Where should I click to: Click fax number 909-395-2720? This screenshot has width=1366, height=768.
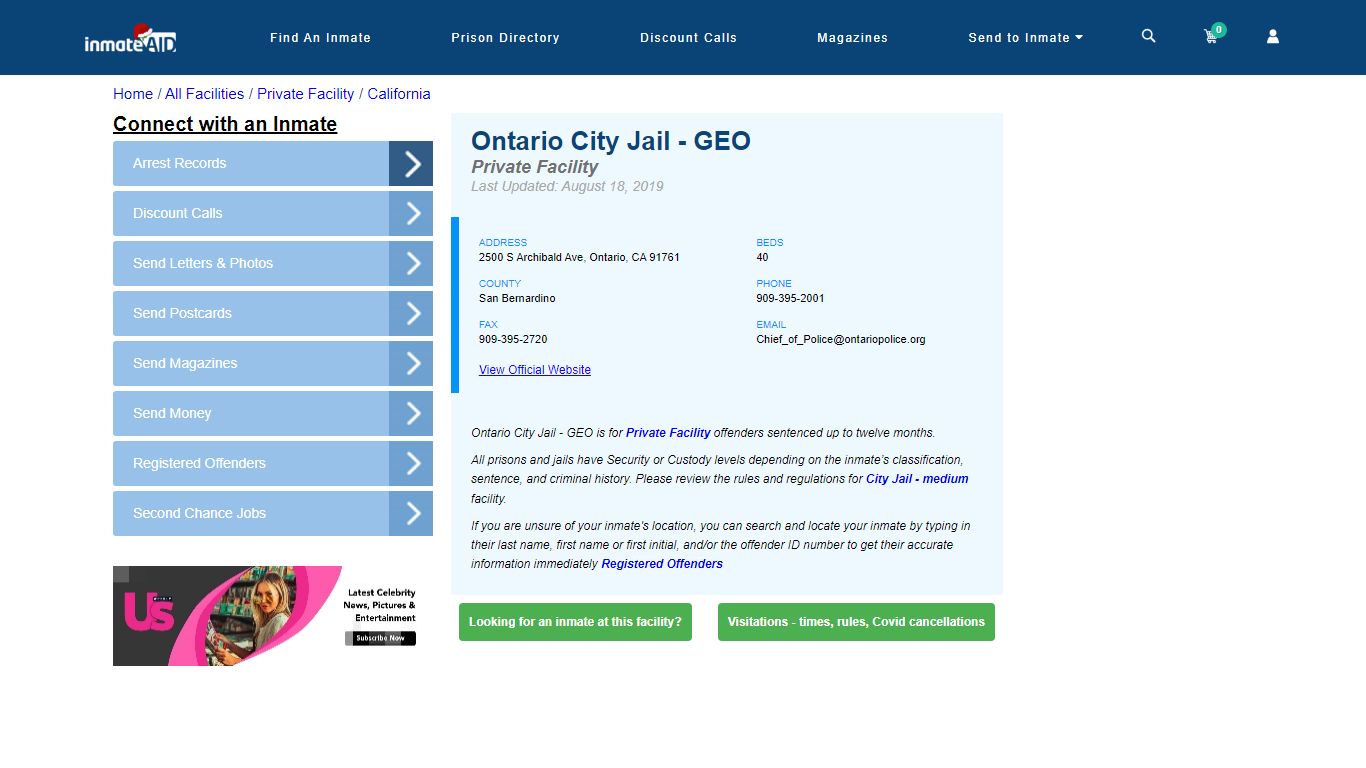(513, 339)
